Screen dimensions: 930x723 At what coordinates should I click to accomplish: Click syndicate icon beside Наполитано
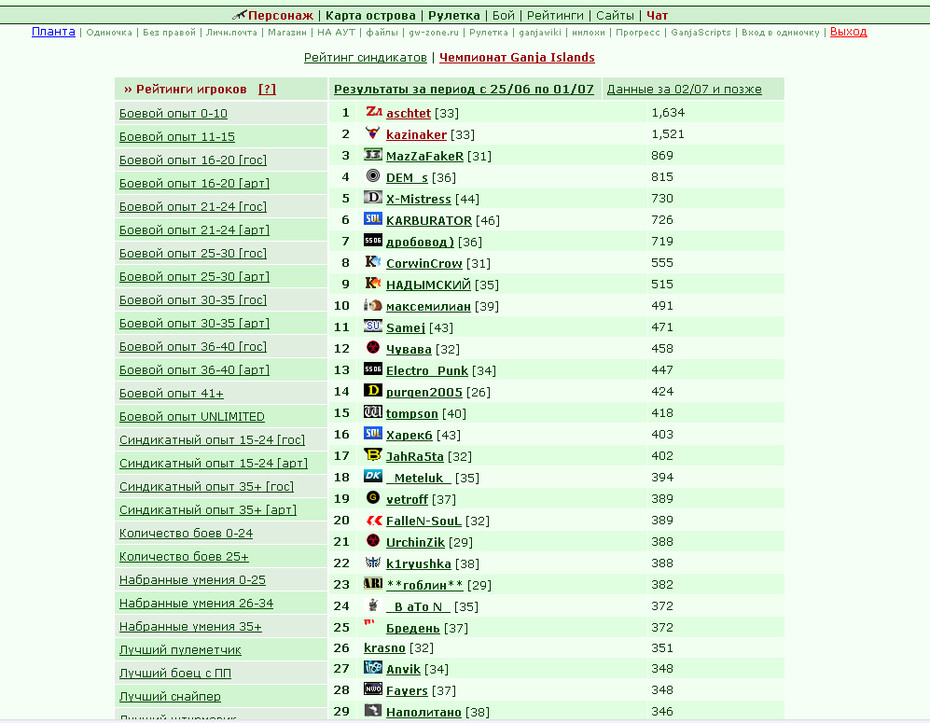pyautogui.click(x=373, y=710)
